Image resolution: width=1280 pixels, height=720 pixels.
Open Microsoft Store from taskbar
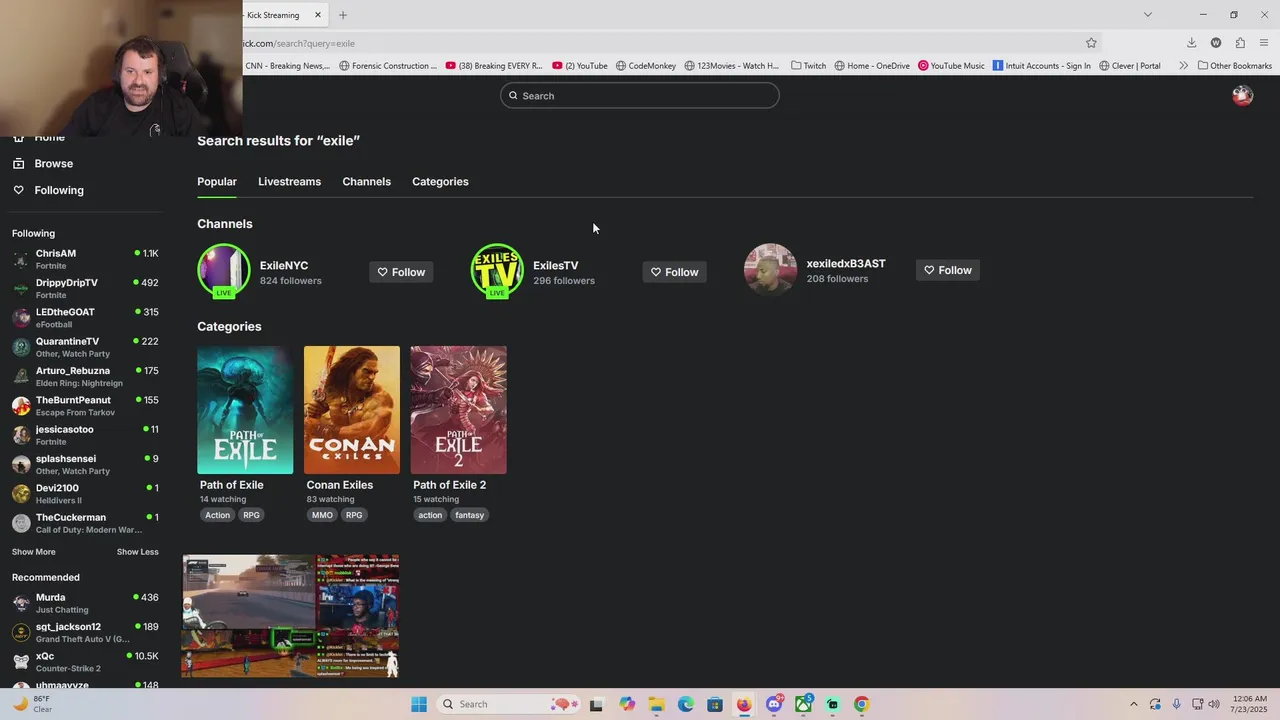[715, 704]
